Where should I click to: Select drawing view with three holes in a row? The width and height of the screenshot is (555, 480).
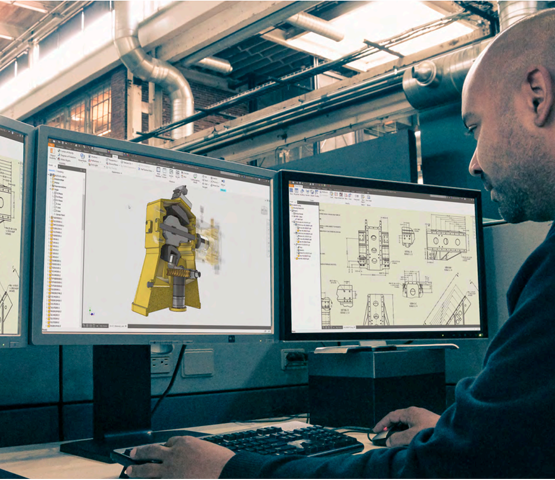tap(447, 241)
